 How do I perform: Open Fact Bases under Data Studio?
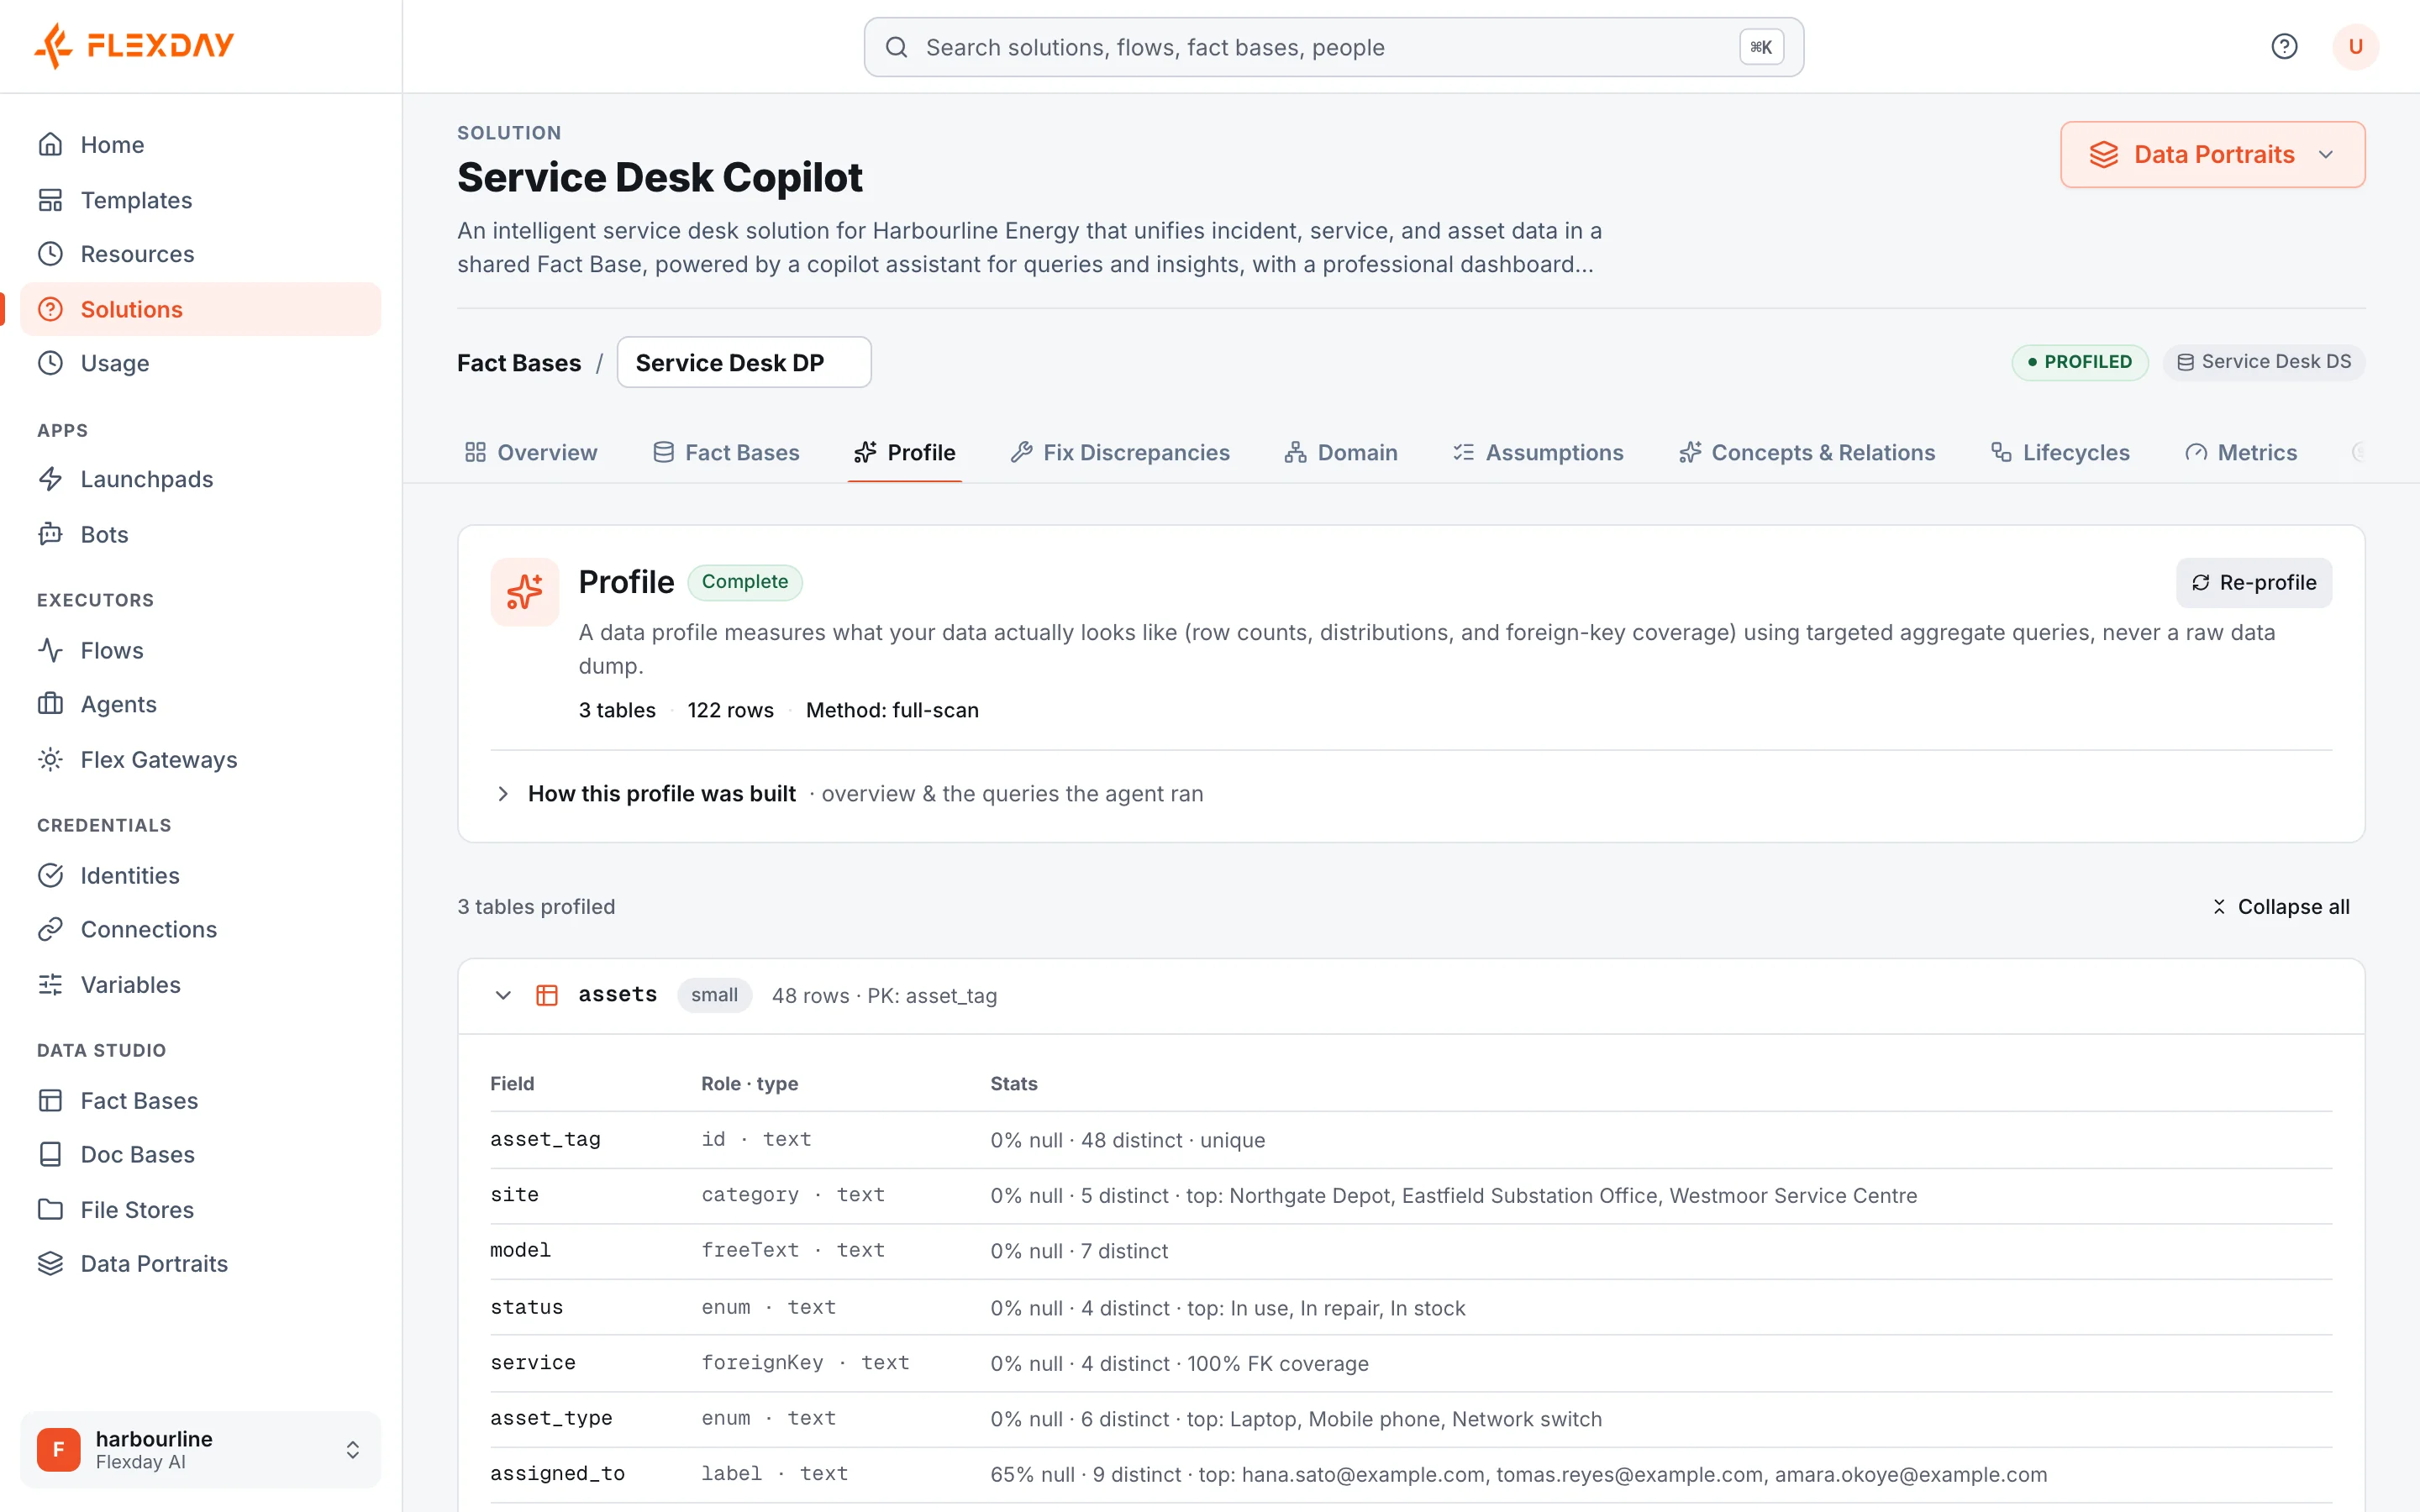point(200,1100)
